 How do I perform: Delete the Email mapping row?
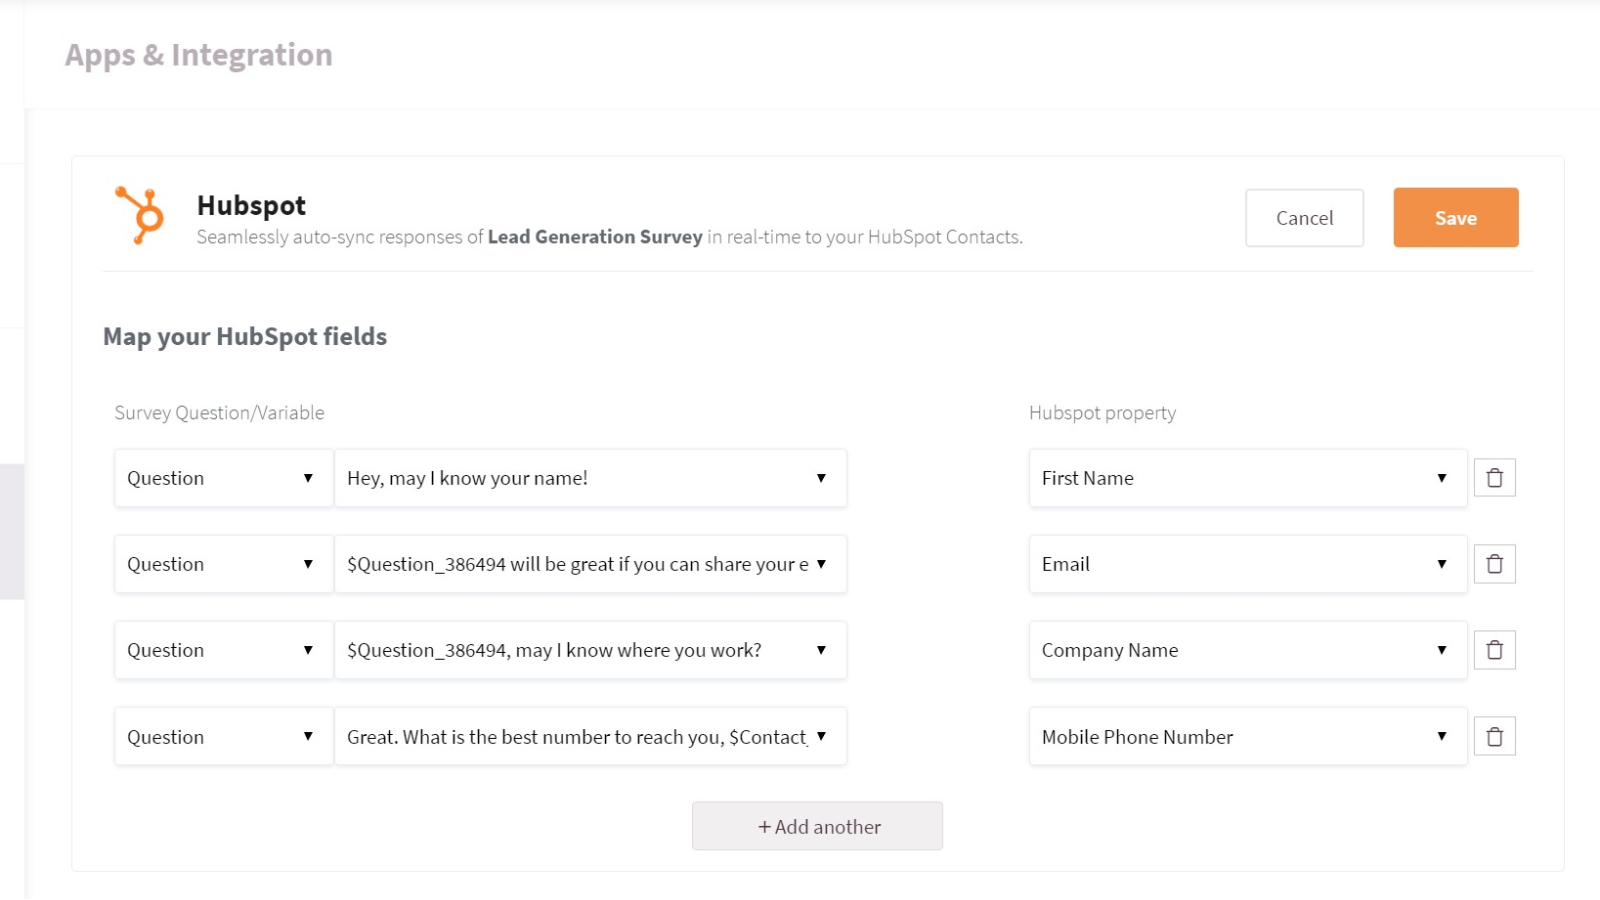click(1495, 563)
